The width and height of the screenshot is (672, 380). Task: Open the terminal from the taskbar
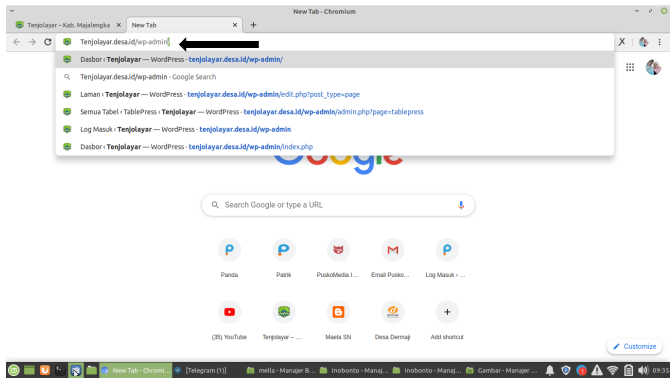tap(60, 370)
